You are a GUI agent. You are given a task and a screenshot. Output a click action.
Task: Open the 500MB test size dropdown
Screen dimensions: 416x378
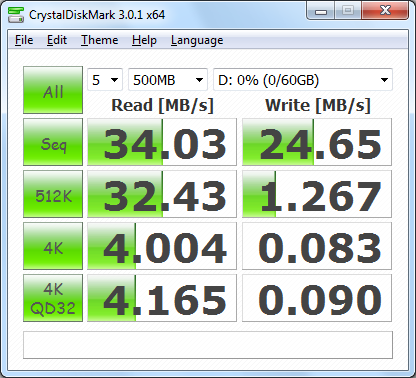point(168,80)
